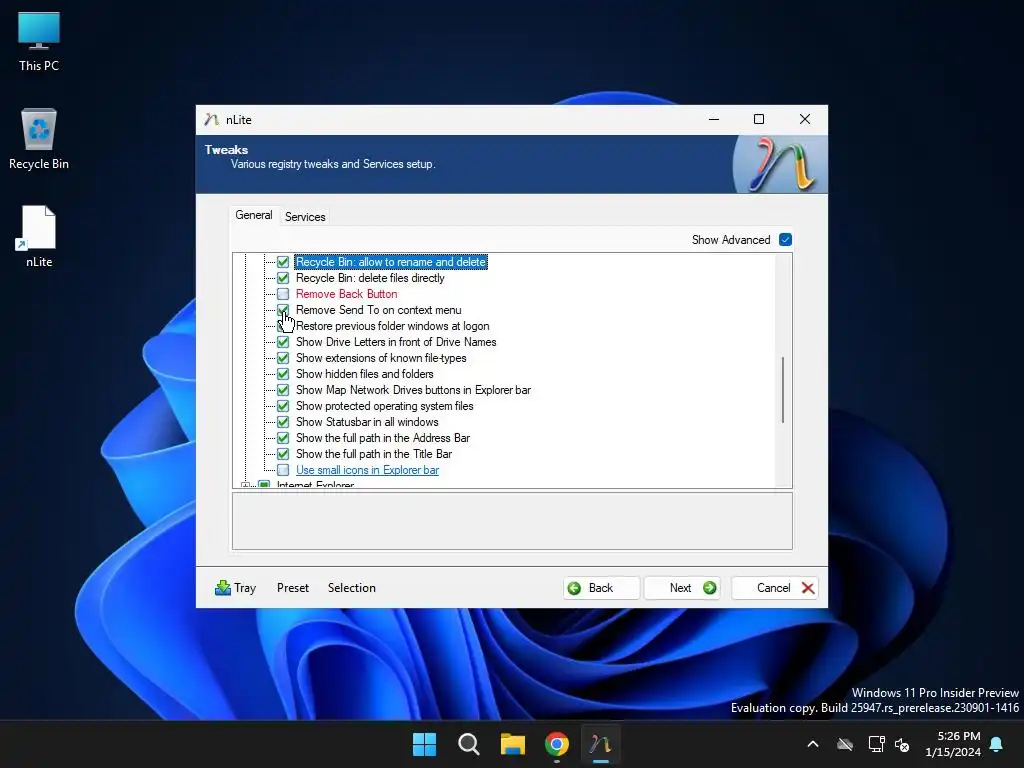Image resolution: width=1024 pixels, height=768 pixels.
Task: Open the taskbar clock and date
Action: [953, 744]
